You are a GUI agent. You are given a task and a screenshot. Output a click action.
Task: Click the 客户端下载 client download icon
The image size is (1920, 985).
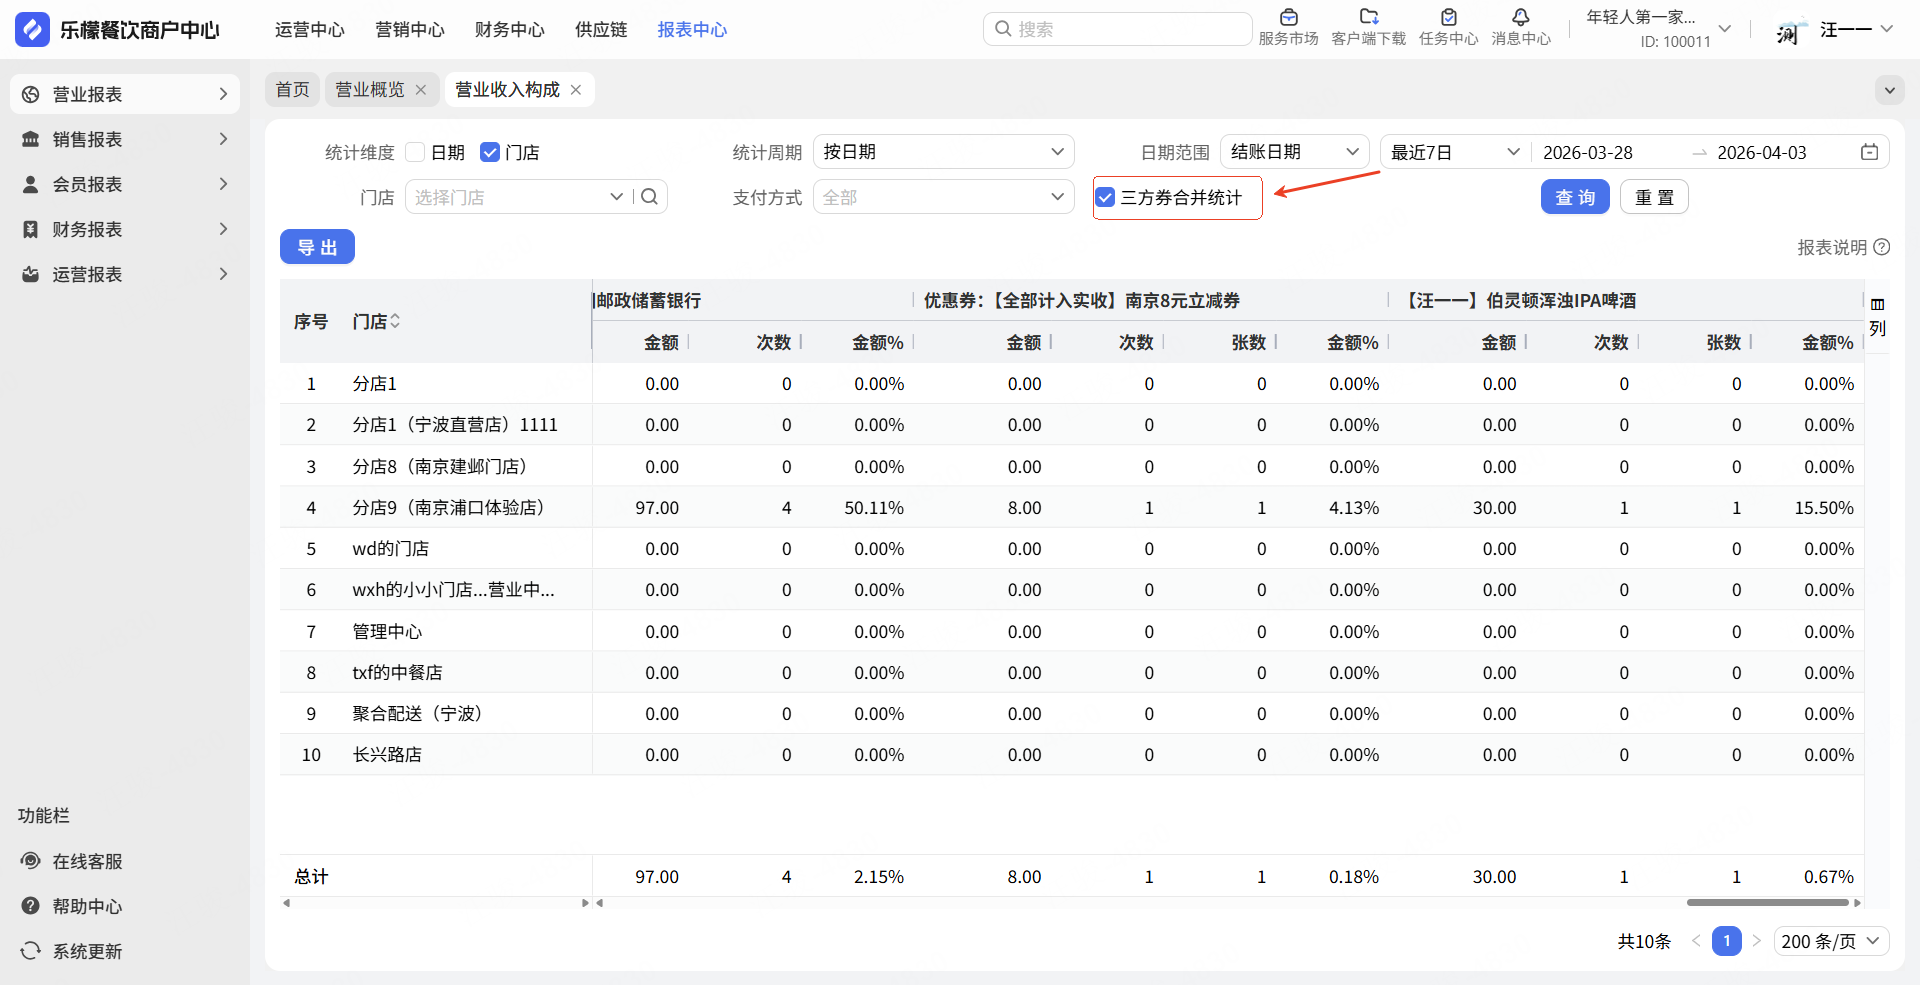pyautogui.click(x=1368, y=18)
